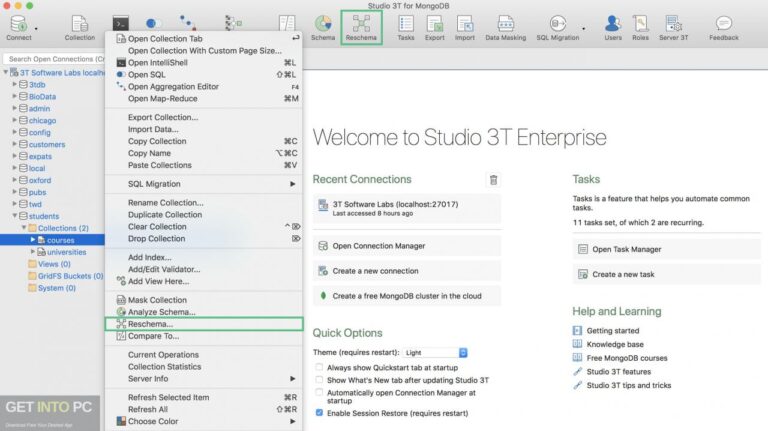Viewport: 768px width, 431px height.
Task: Click the Create a new connection icon
Action: pos(323,271)
